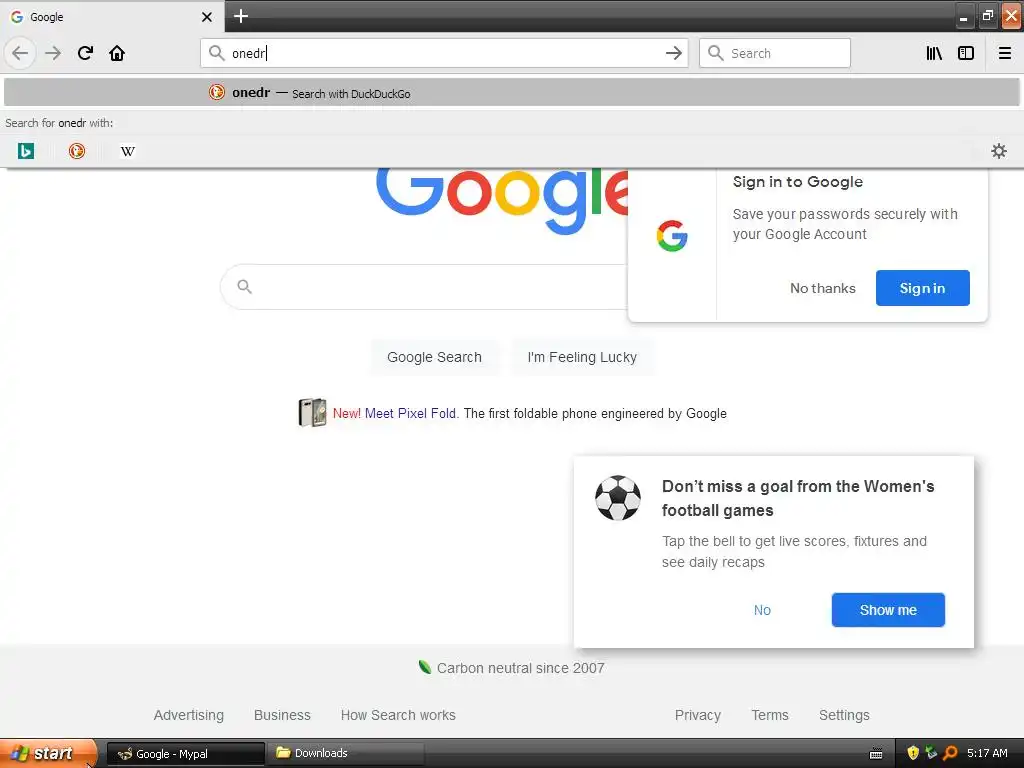Open the Terms footer link

tap(770, 715)
